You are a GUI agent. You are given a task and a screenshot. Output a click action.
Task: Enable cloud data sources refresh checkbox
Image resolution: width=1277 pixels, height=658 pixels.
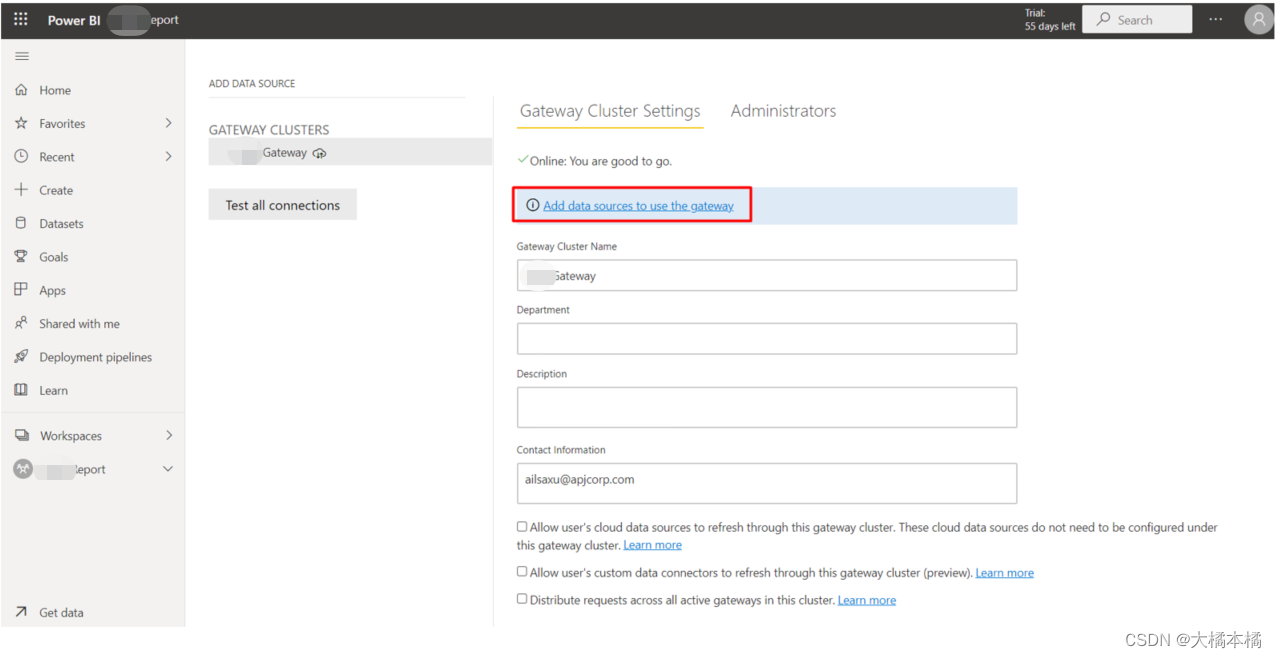click(x=522, y=527)
